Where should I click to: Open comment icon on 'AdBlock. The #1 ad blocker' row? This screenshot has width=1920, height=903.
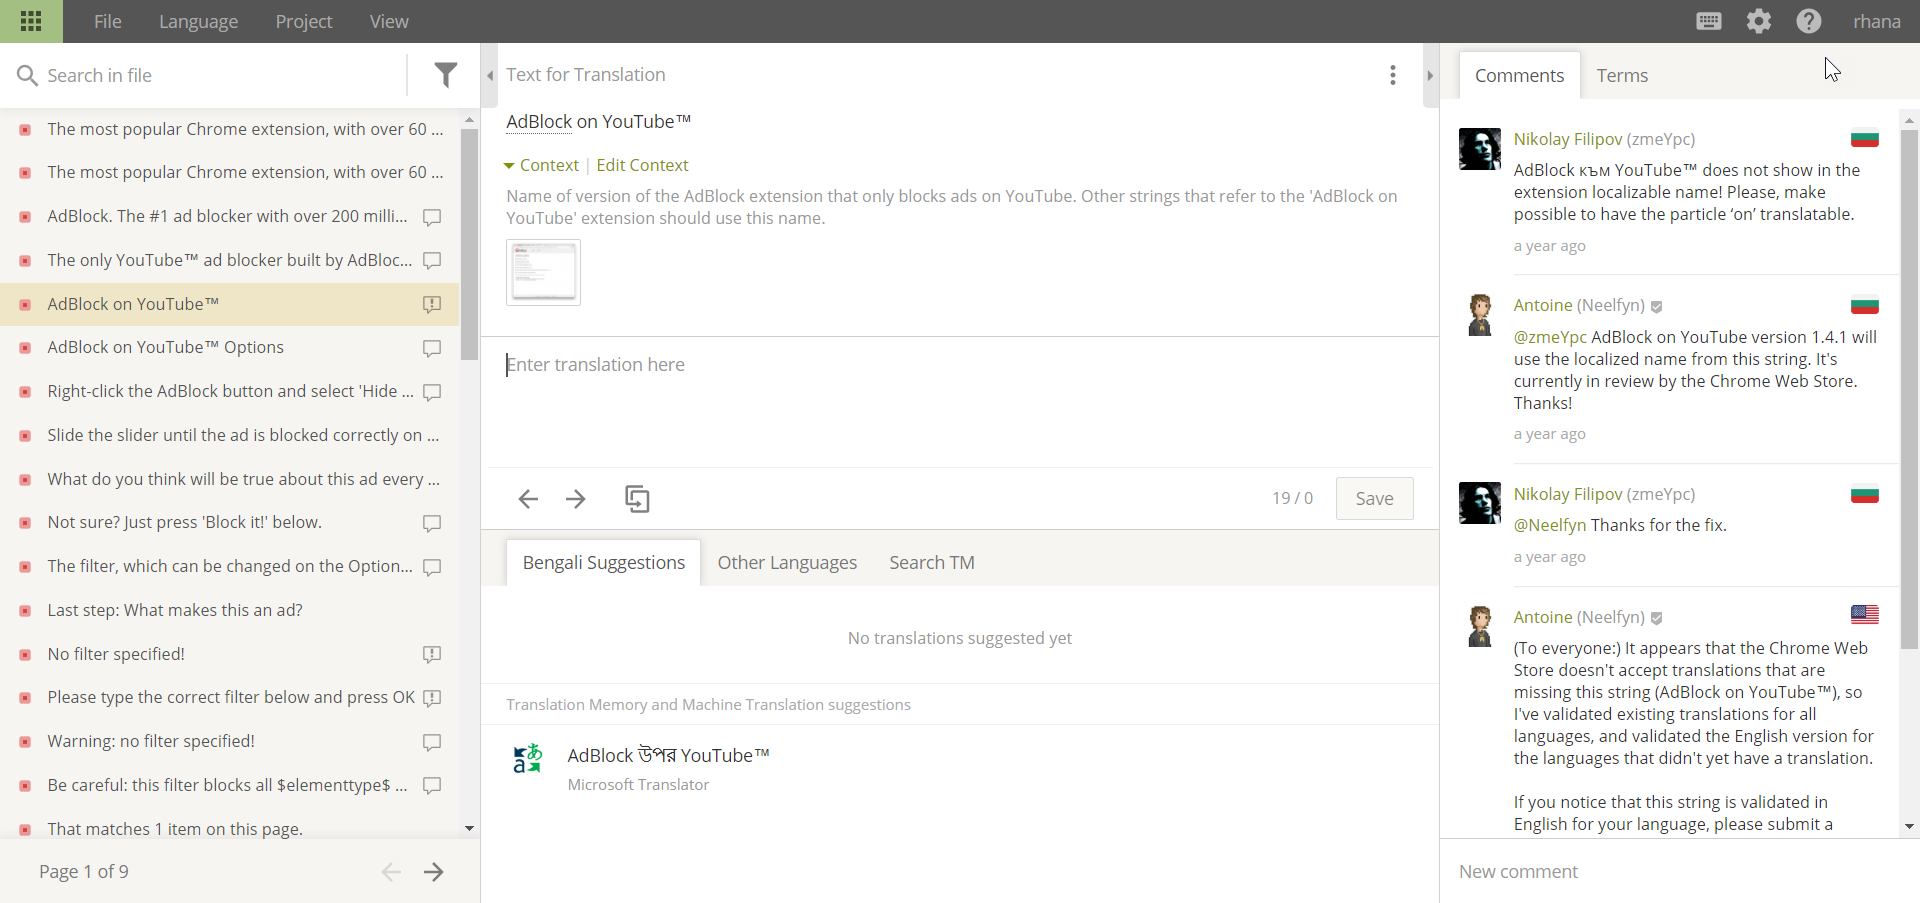coord(432,217)
